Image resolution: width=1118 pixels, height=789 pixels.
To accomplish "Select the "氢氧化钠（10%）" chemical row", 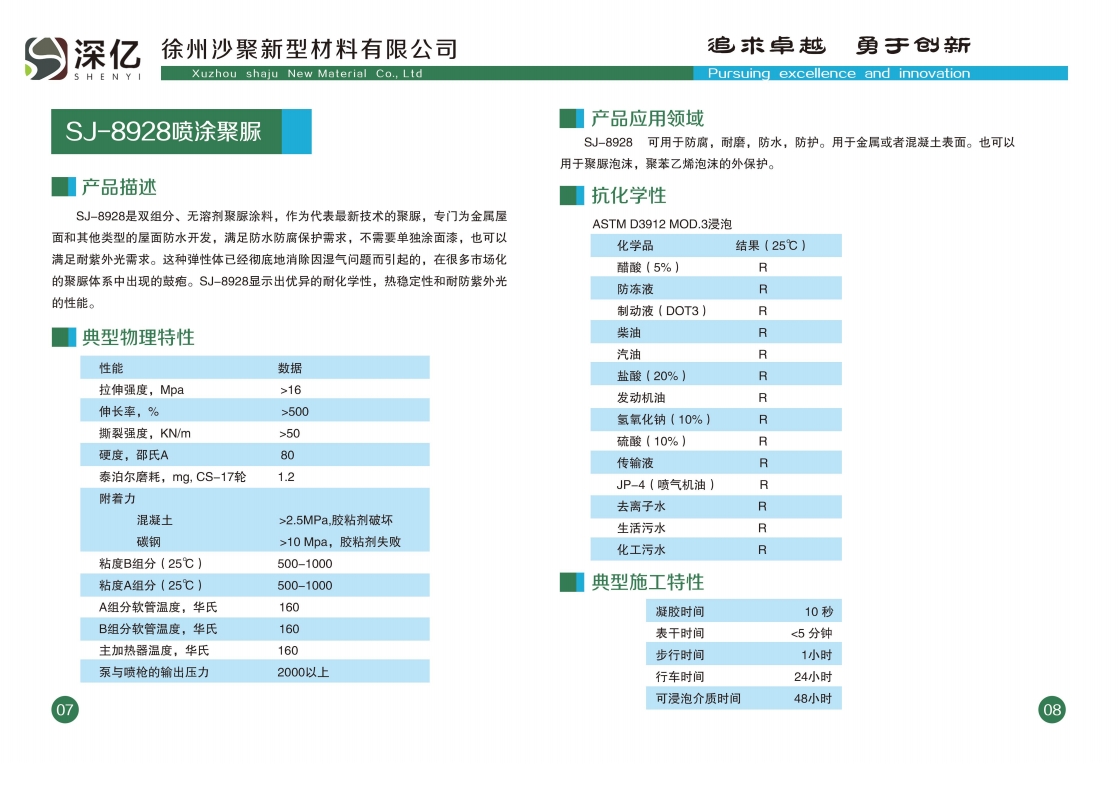I will pos(716,419).
